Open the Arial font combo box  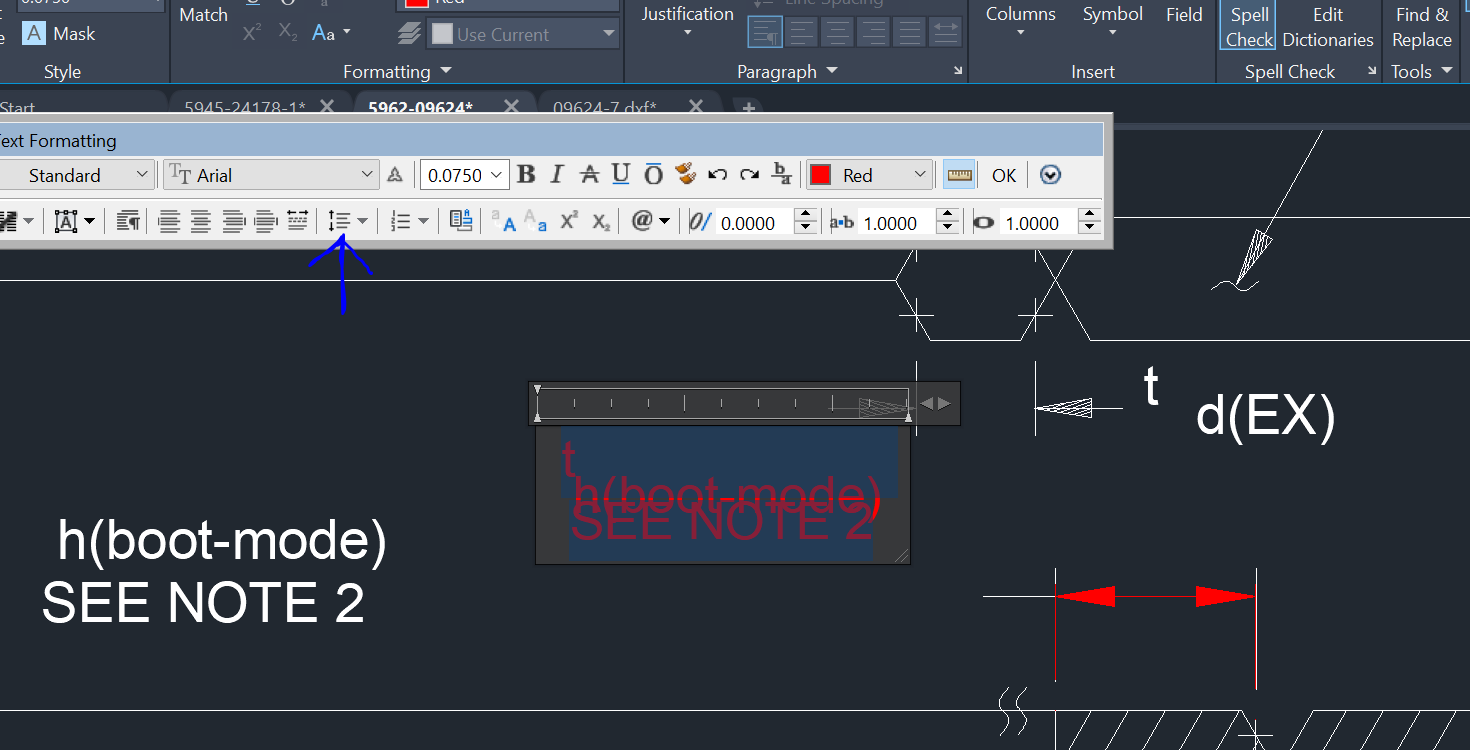pos(270,174)
